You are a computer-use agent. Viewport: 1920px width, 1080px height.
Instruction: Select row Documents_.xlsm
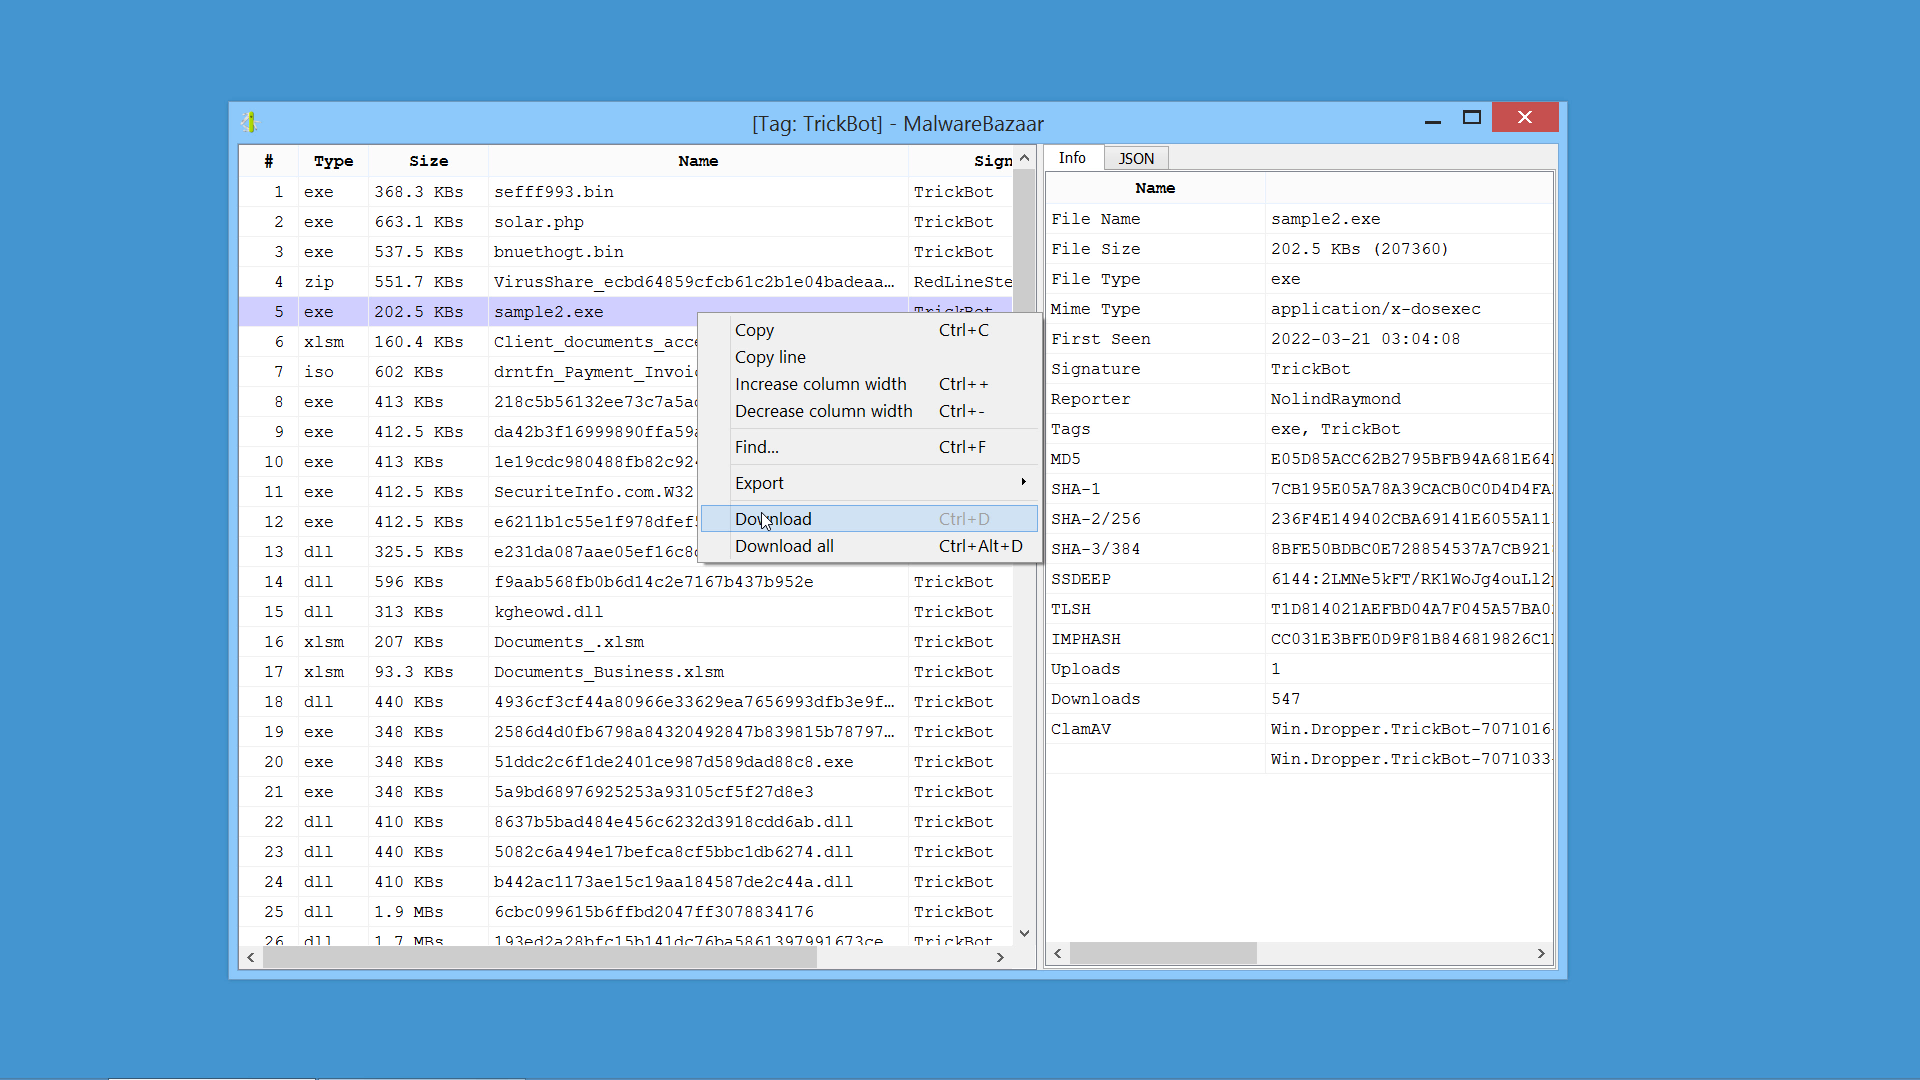click(626, 642)
